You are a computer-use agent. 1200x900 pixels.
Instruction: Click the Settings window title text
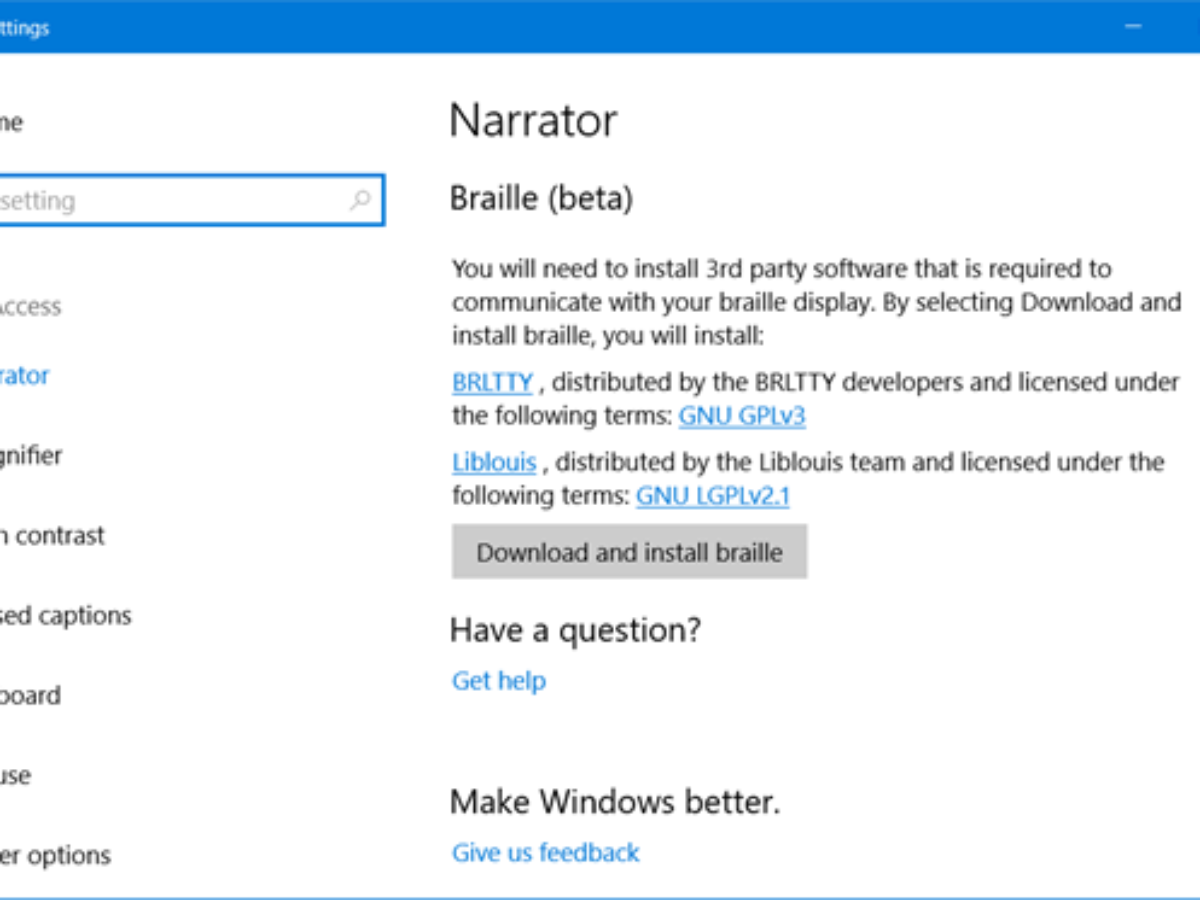(24, 28)
